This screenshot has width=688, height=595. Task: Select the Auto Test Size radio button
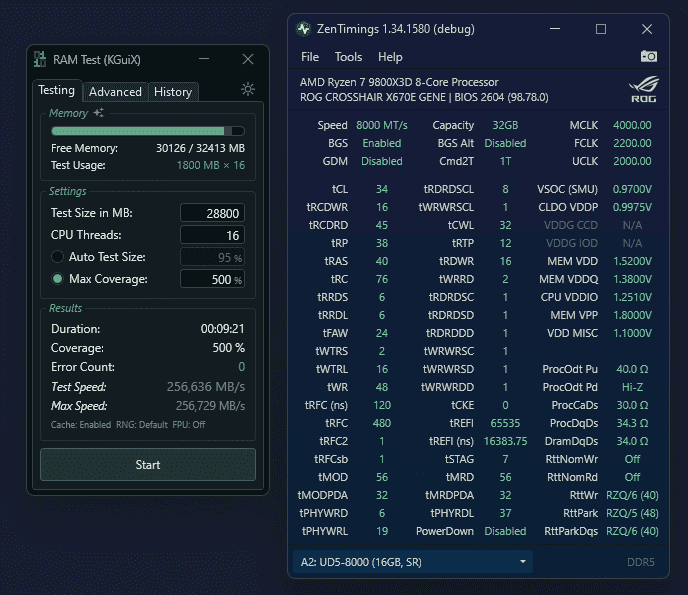tap(57, 257)
